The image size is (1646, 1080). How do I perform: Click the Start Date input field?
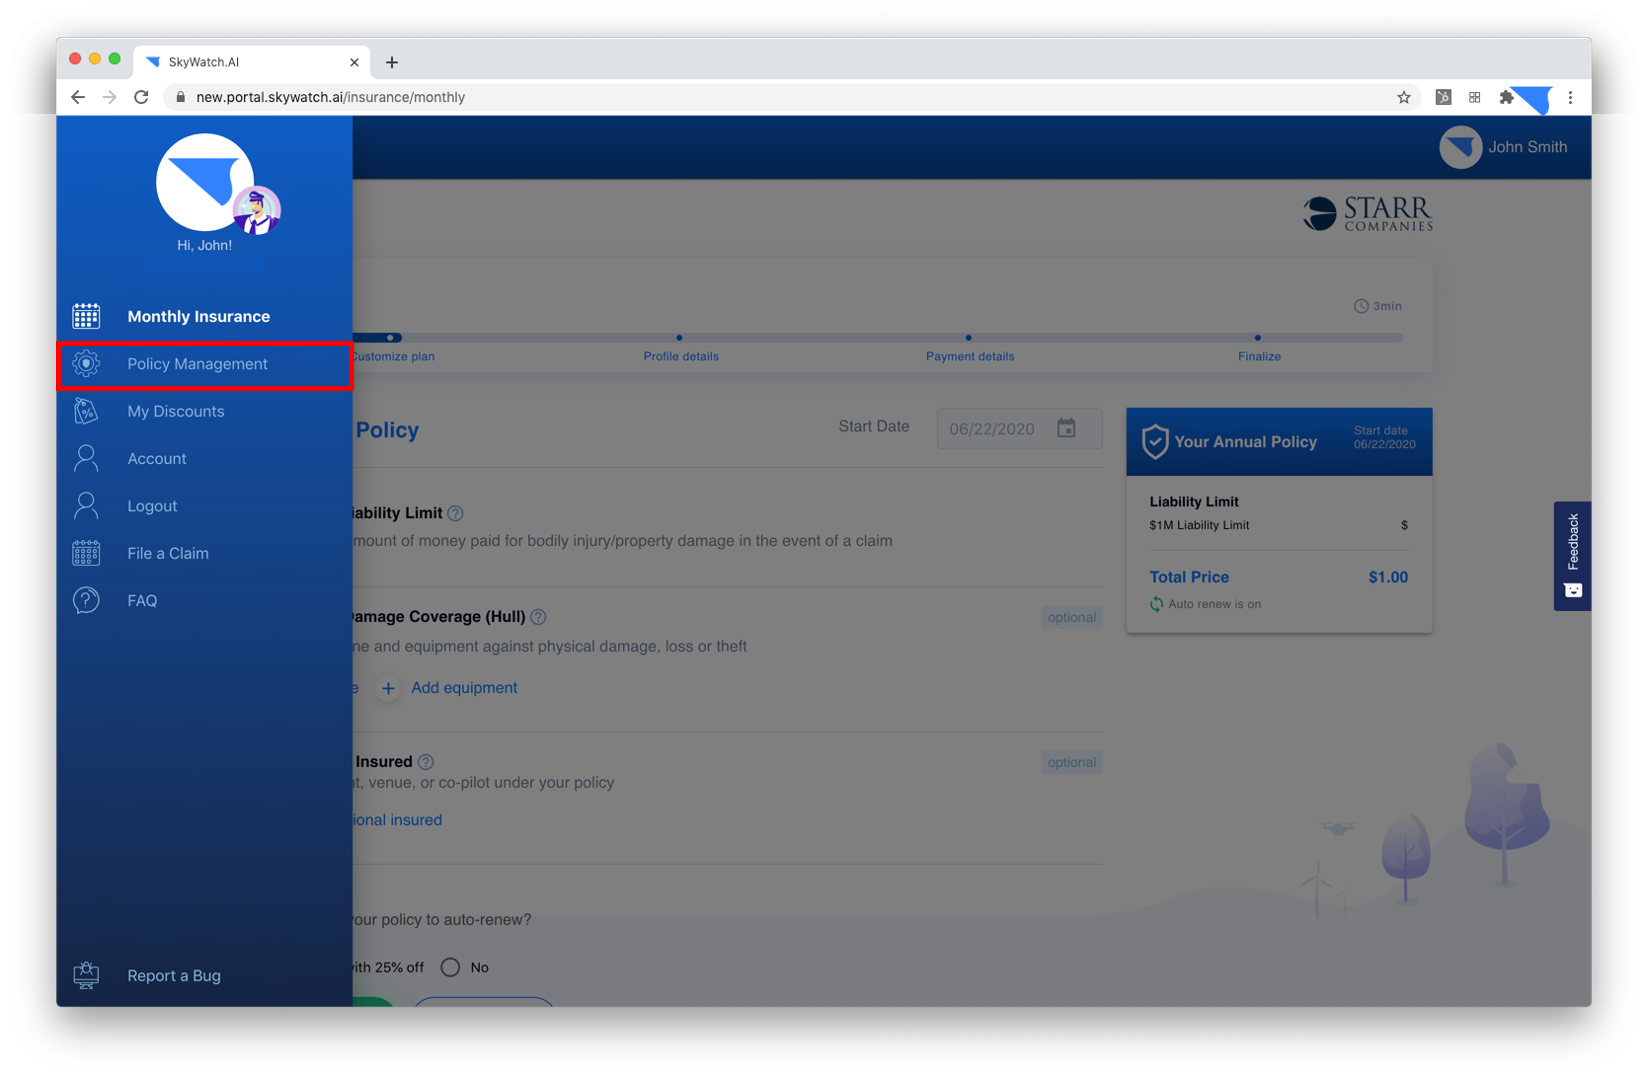1019,428
